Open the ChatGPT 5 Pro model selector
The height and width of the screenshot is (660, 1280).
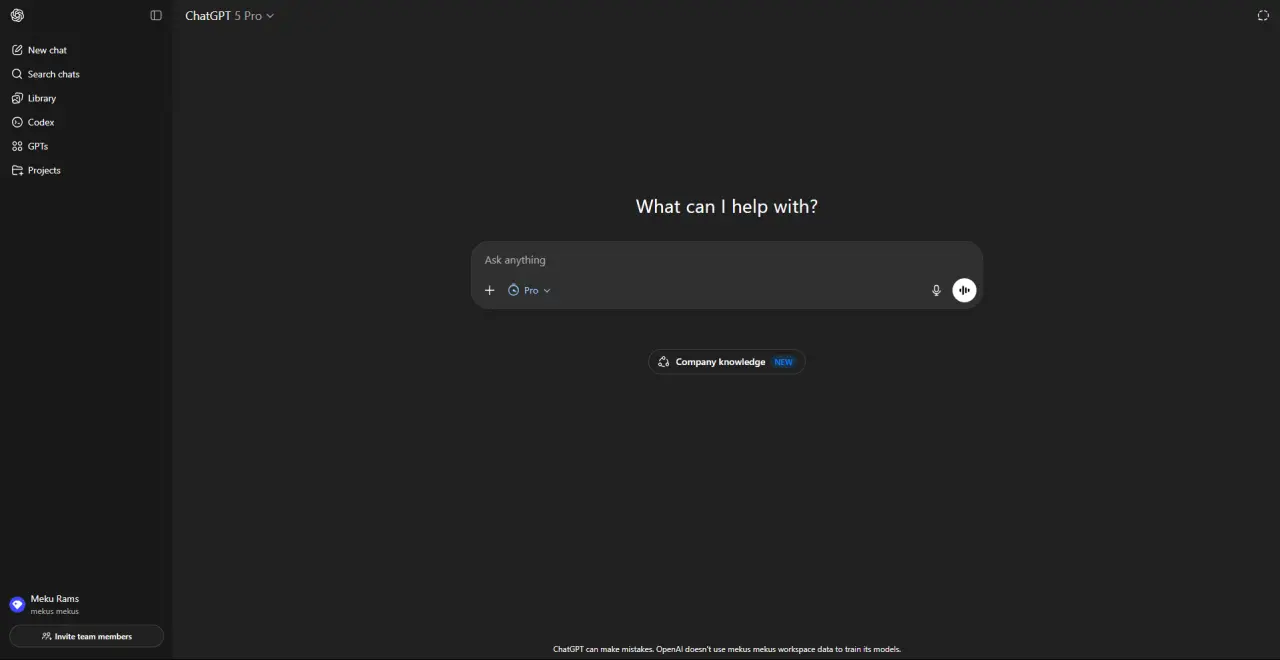point(229,16)
